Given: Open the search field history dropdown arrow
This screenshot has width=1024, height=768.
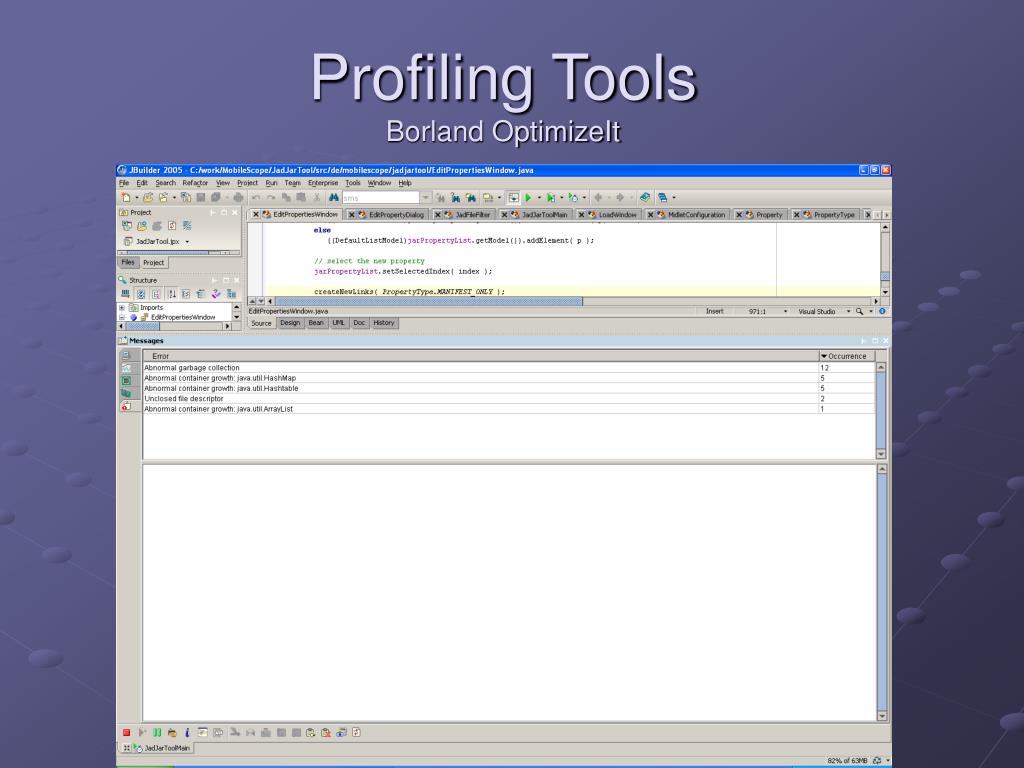Looking at the screenshot, I should [x=425, y=197].
